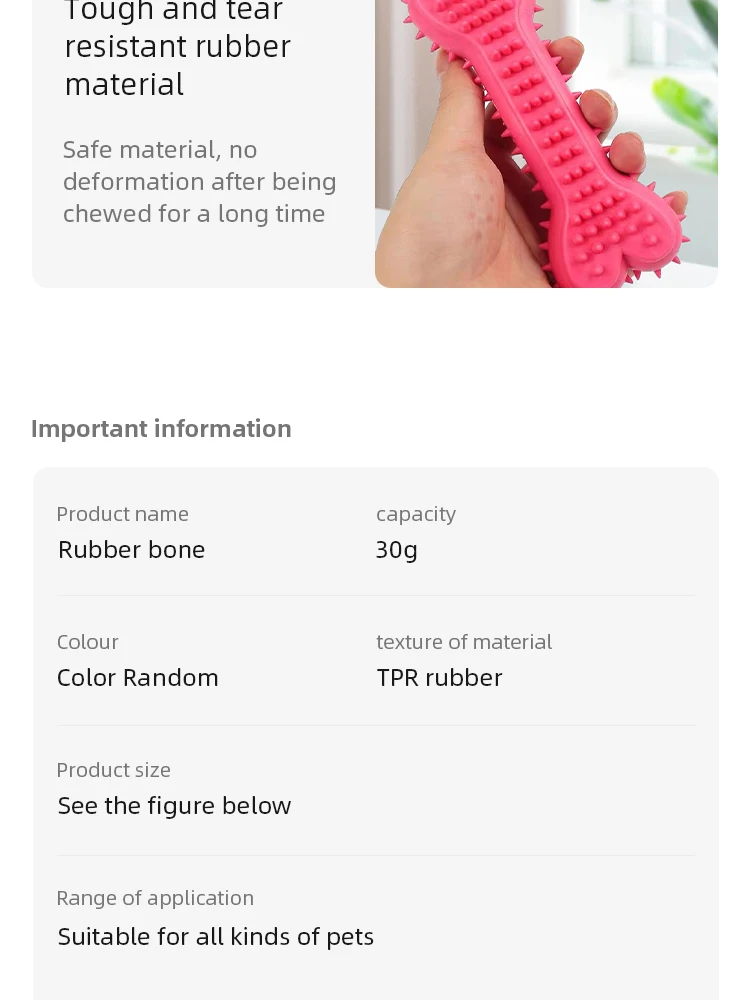Click the 'Colour' field label

87,642
